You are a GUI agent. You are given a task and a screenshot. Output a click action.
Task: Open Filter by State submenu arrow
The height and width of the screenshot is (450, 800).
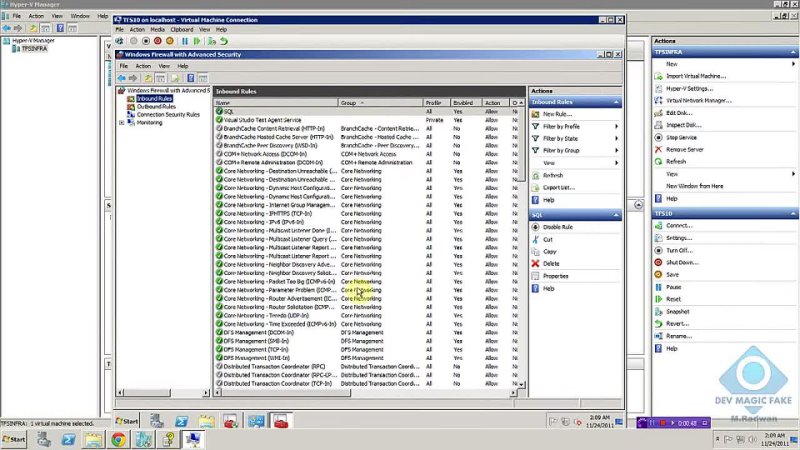(616, 138)
